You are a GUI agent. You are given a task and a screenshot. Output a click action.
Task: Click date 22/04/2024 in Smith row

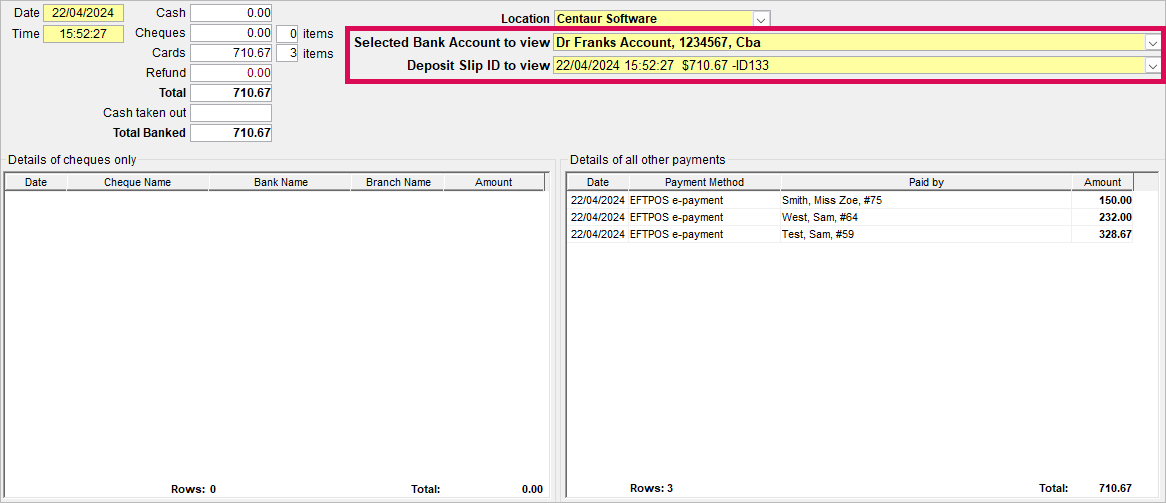tap(598, 200)
